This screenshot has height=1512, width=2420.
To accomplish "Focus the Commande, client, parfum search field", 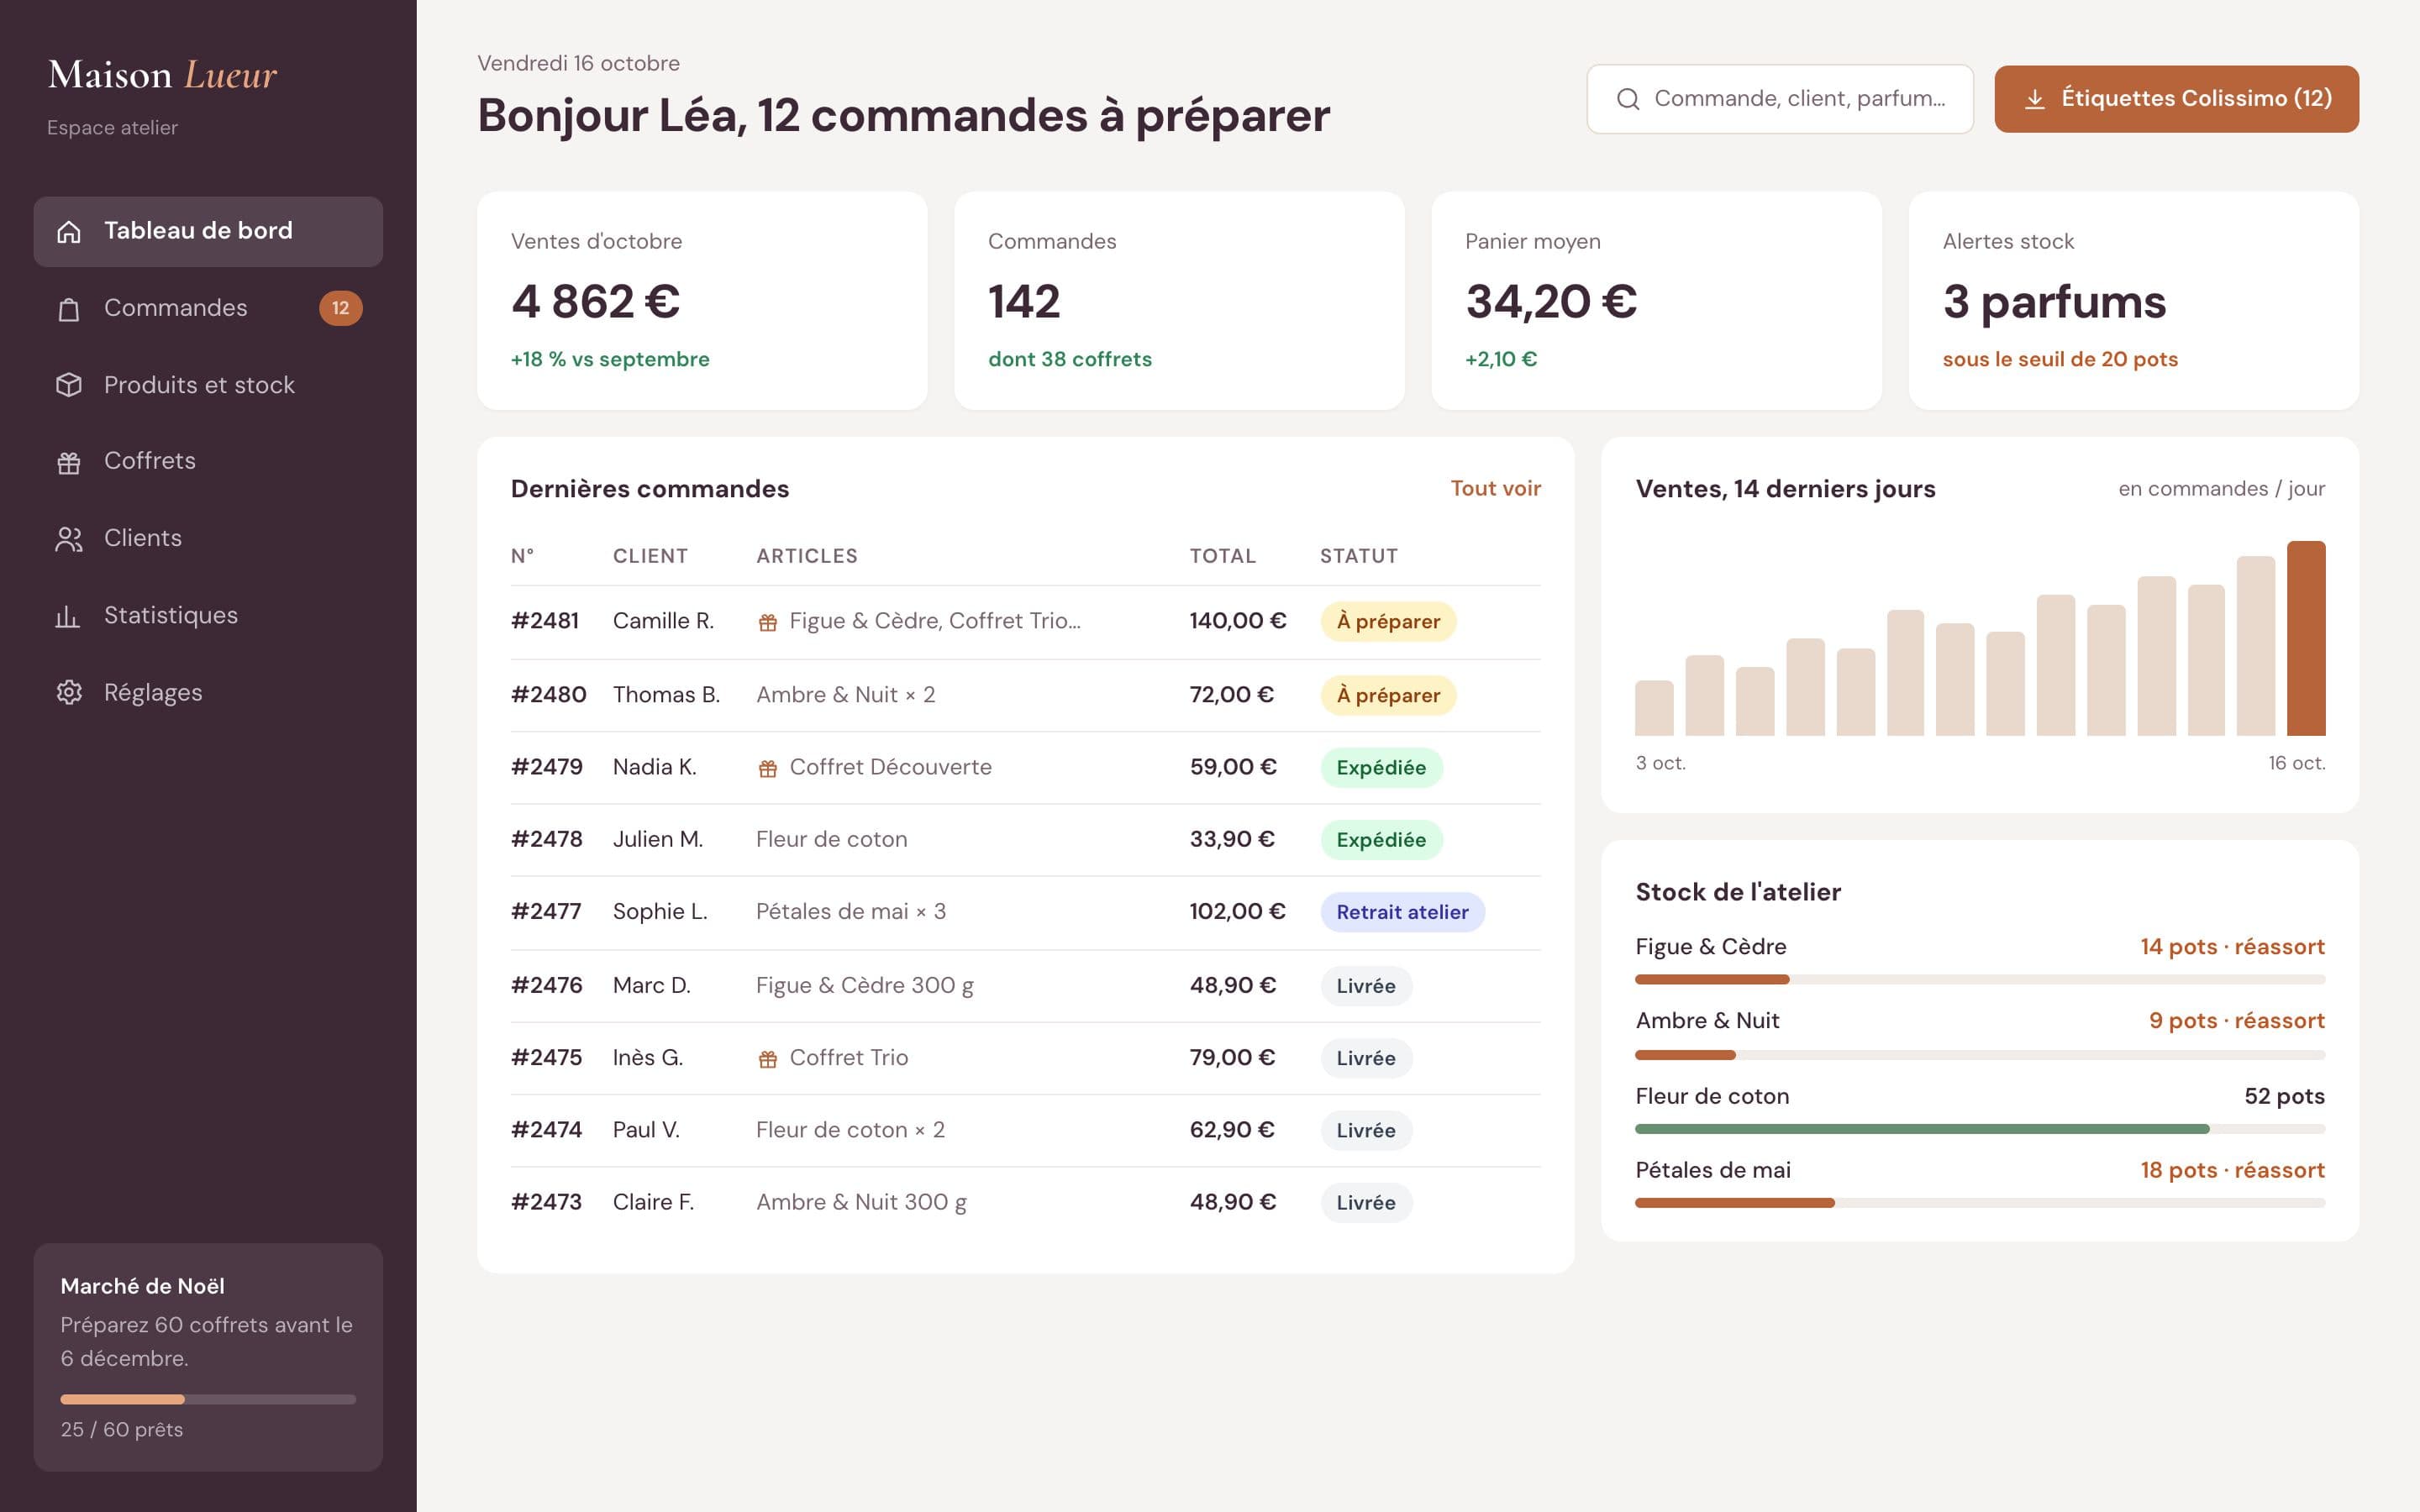I will (x=1780, y=99).
